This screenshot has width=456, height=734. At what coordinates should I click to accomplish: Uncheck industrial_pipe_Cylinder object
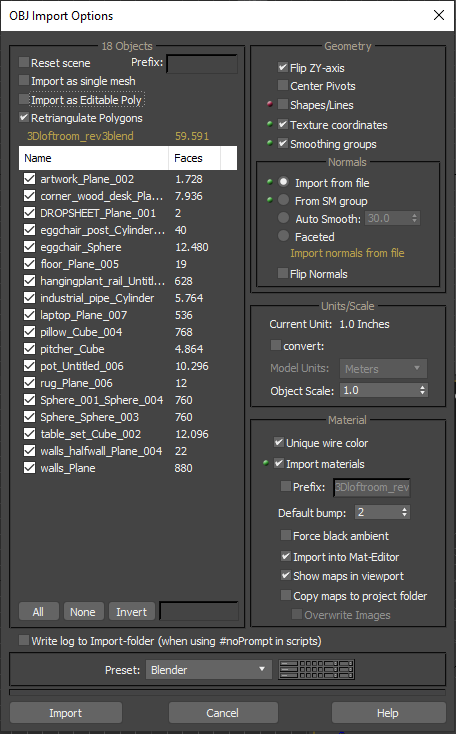point(29,298)
